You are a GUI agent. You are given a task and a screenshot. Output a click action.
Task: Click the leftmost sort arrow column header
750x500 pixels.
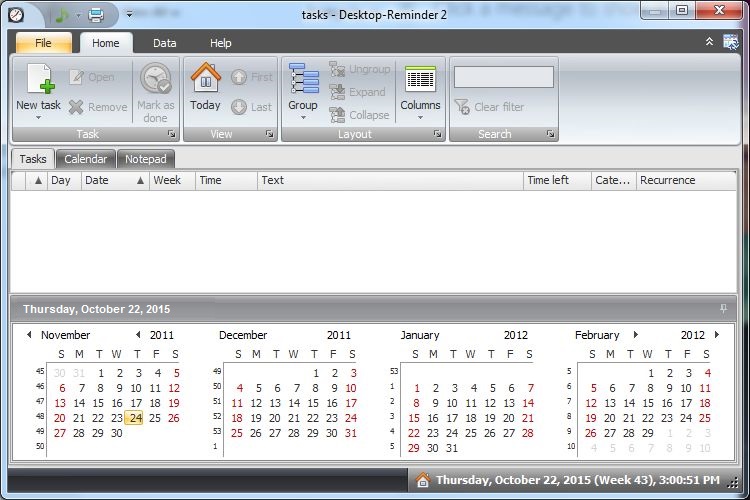38,180
